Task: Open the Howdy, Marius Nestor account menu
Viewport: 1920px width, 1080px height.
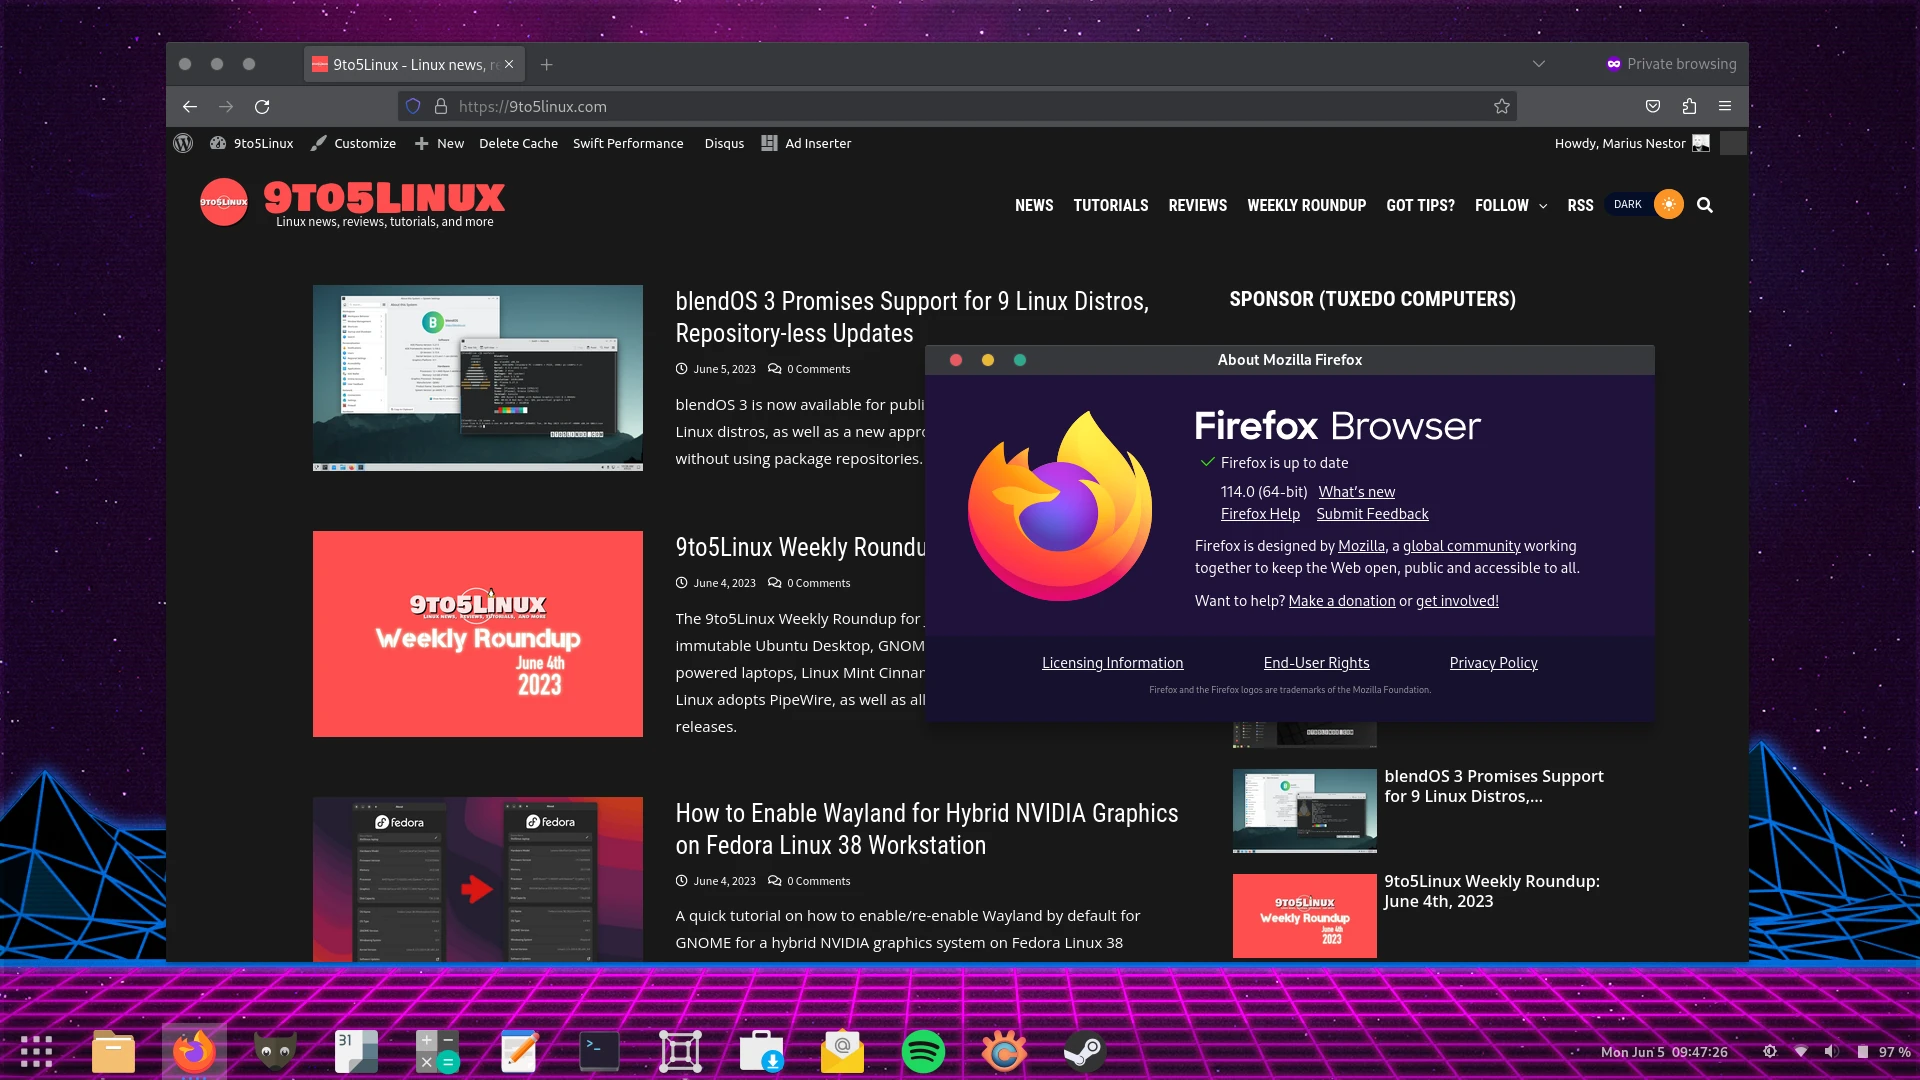Action: (1619, 143)
